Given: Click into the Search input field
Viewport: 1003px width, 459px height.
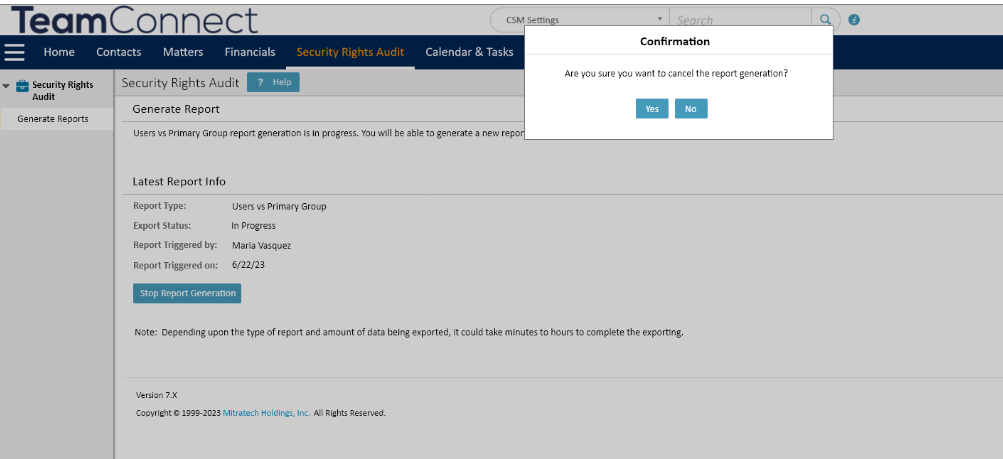Looking at the screenshot, I should [x=739, y=20].
